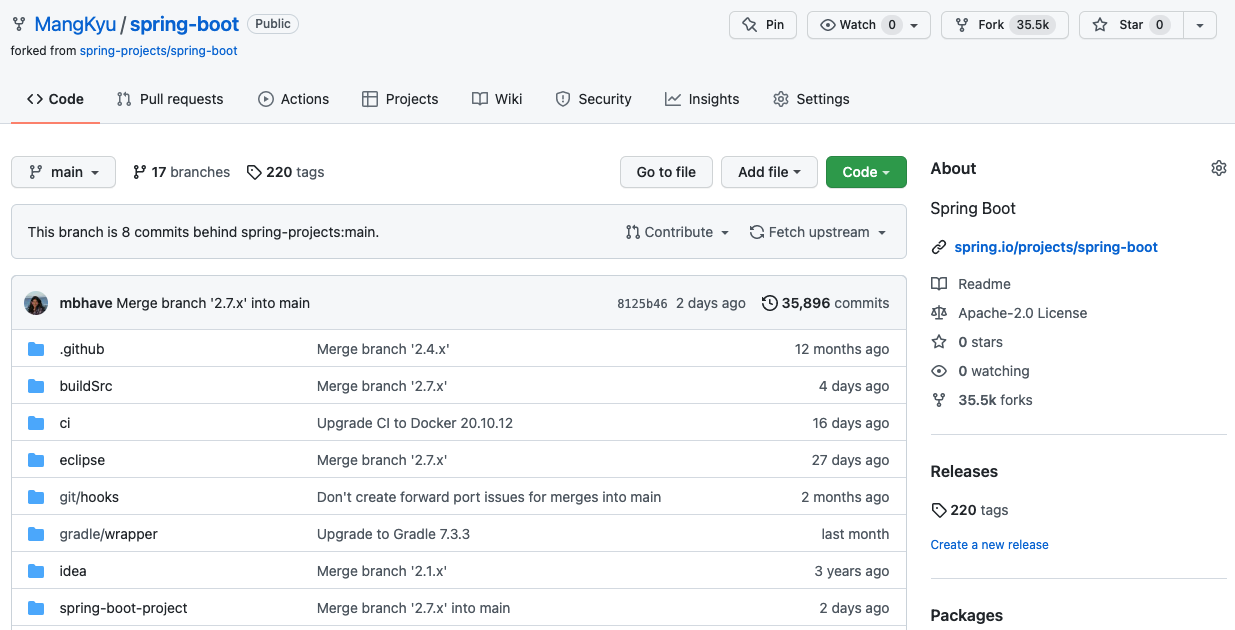Image resolution: width=1235 pixels, height=630 pixels.
Task: Click the repo fork icon beside MangKyu
Action: pos(18,25)
